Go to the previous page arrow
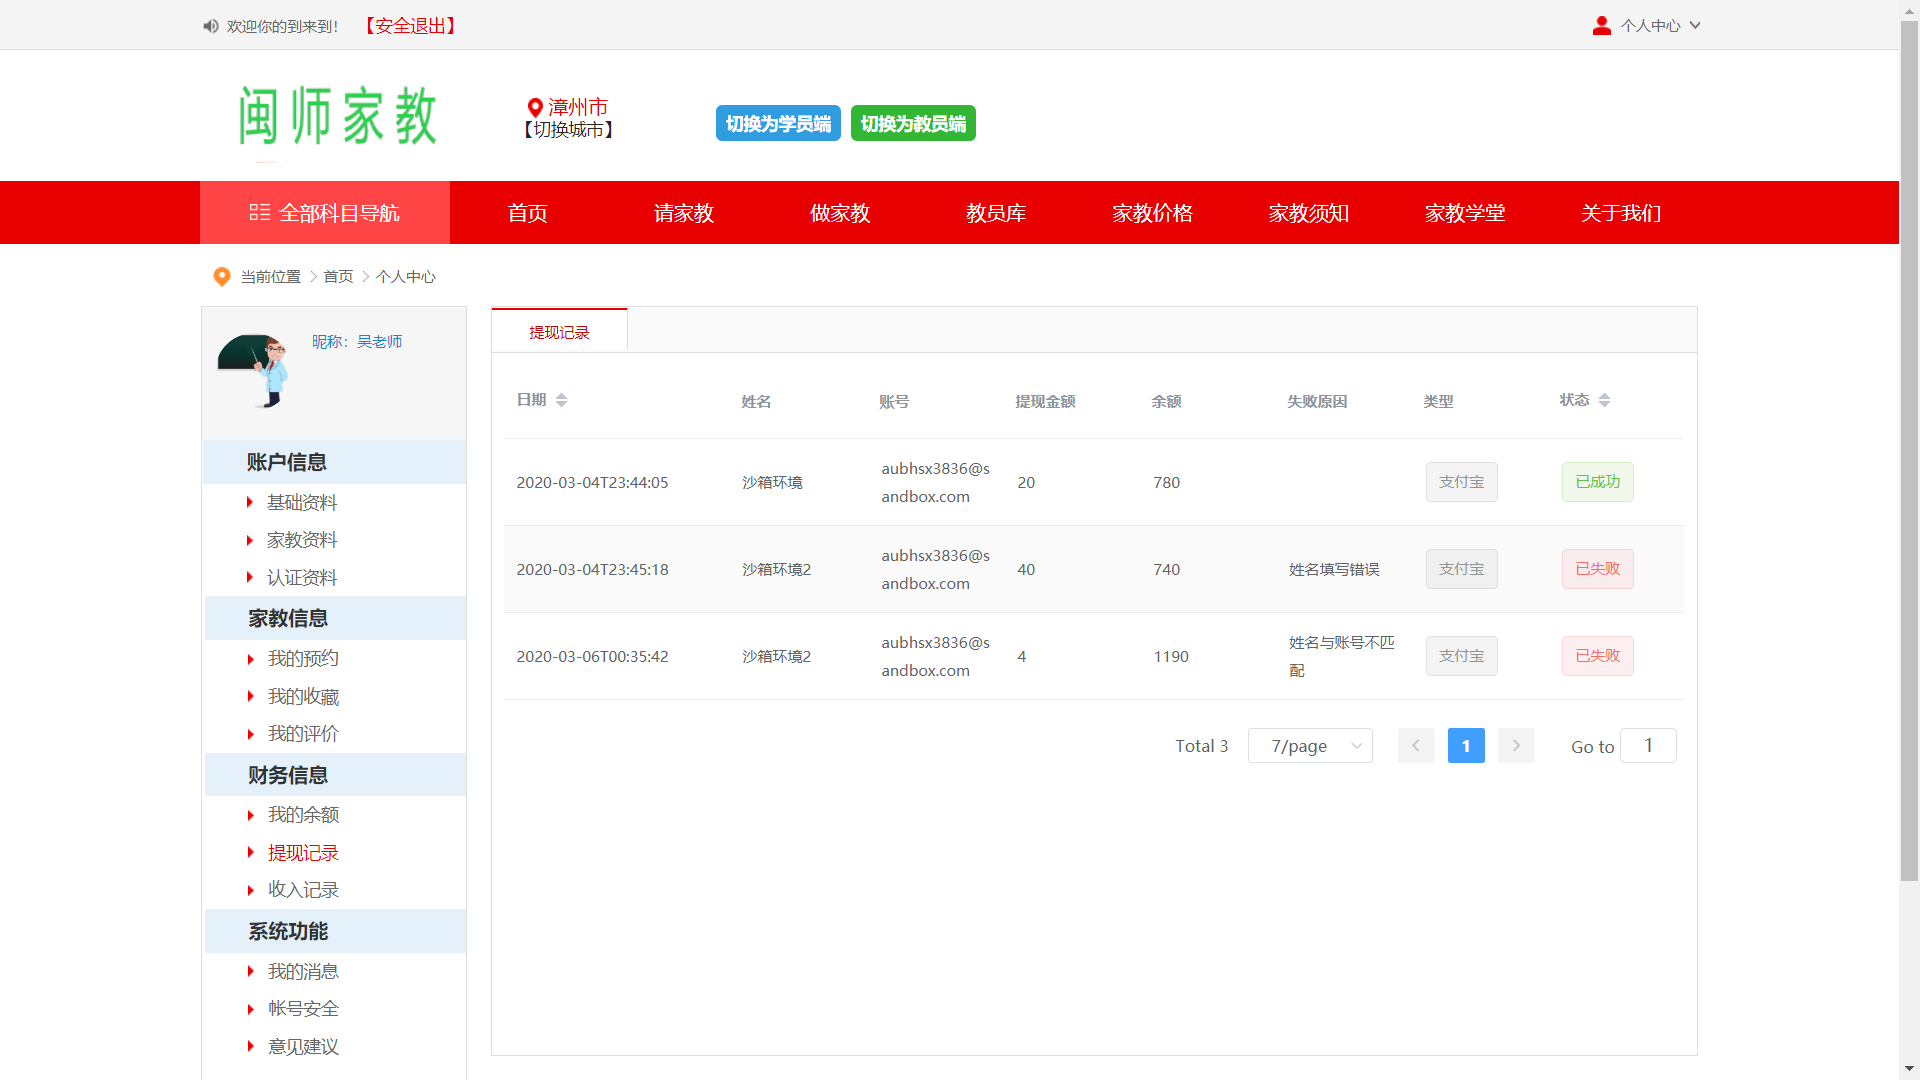This screenshot has height=1080, width=1920. (x=1415, y=746)
